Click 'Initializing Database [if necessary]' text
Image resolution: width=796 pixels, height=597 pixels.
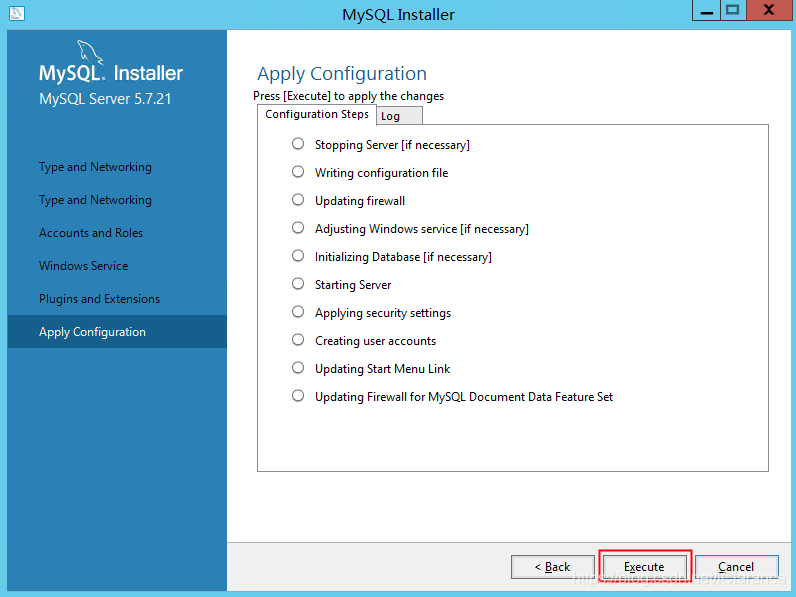coord(403,257)
